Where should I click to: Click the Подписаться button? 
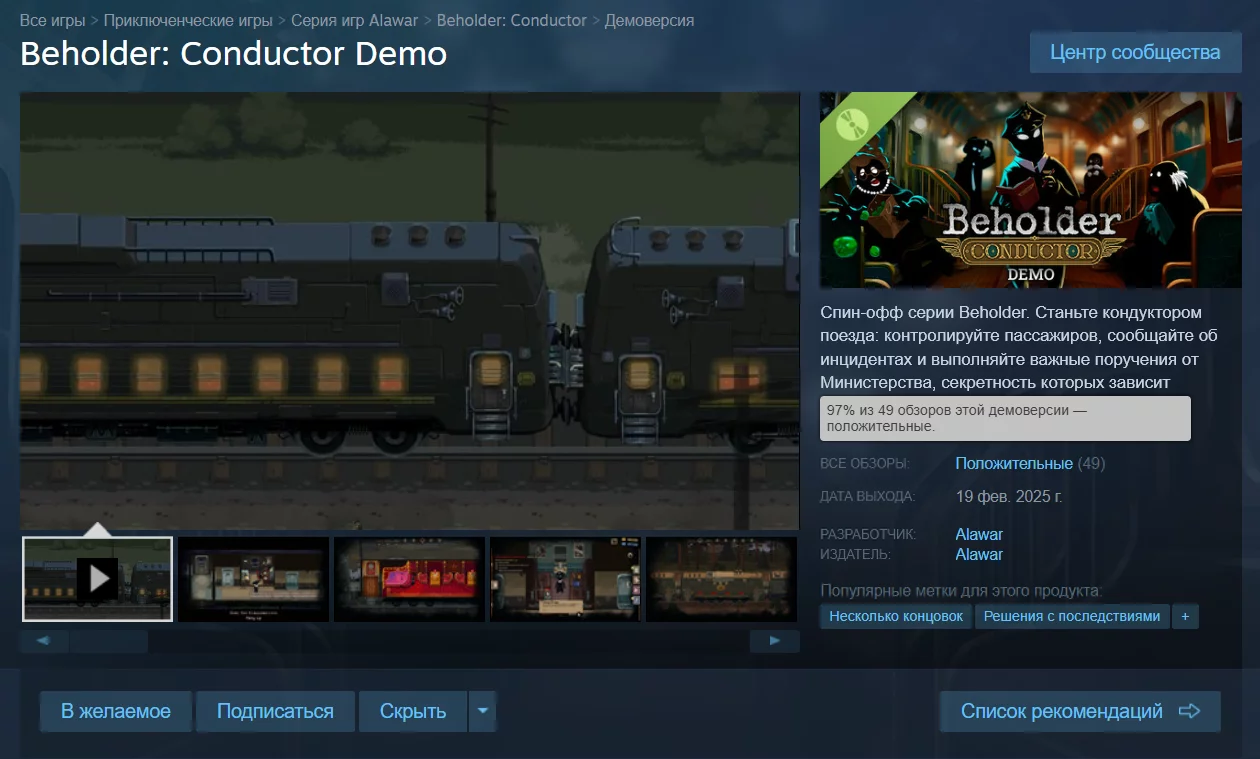coord(275,711)
